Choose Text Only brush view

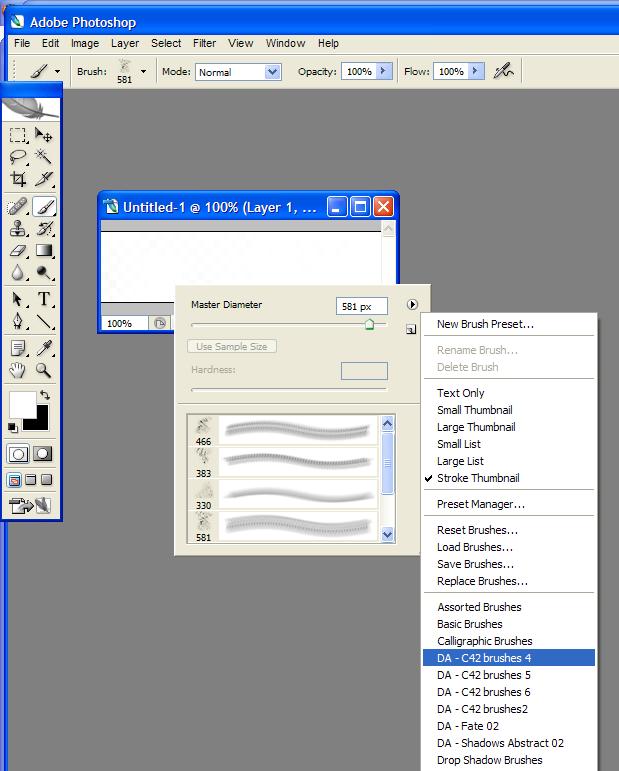pos(461,393)
